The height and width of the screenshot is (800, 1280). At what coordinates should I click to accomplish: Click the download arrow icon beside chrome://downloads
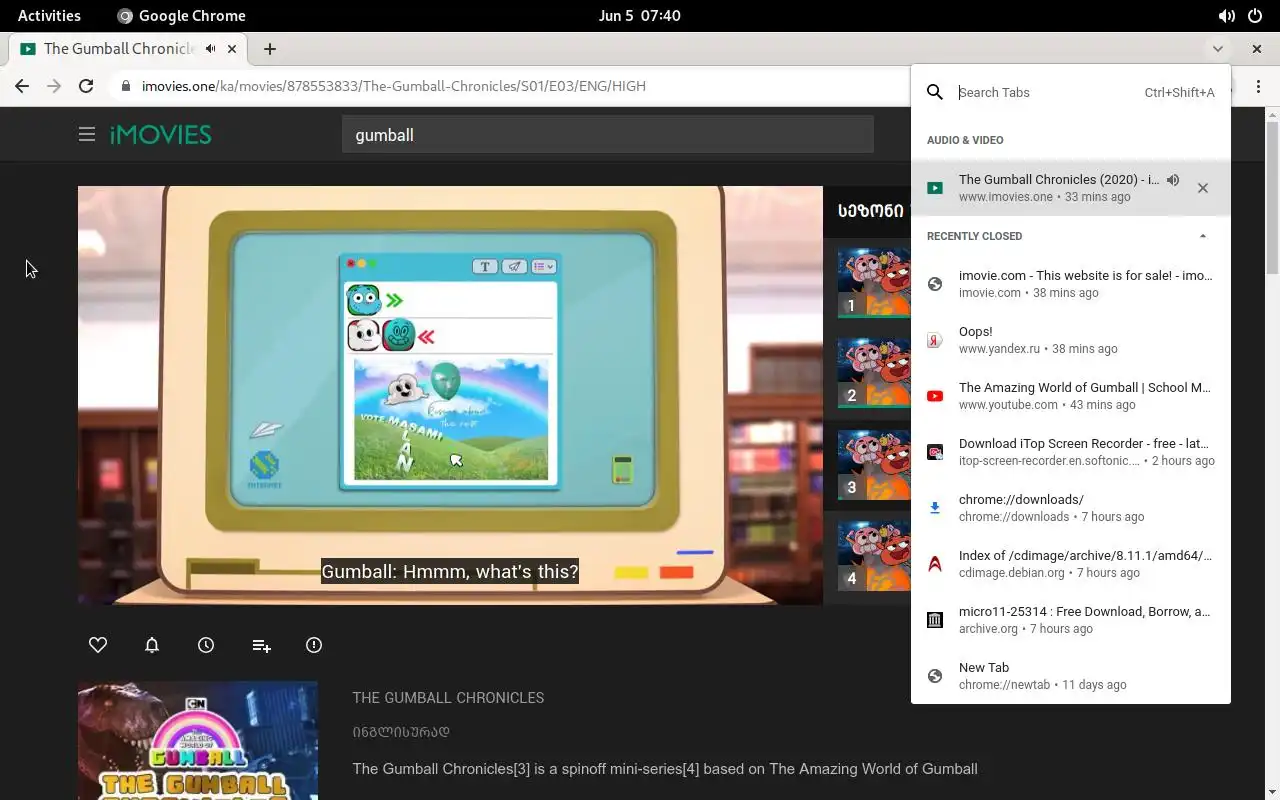click(935, 508)
